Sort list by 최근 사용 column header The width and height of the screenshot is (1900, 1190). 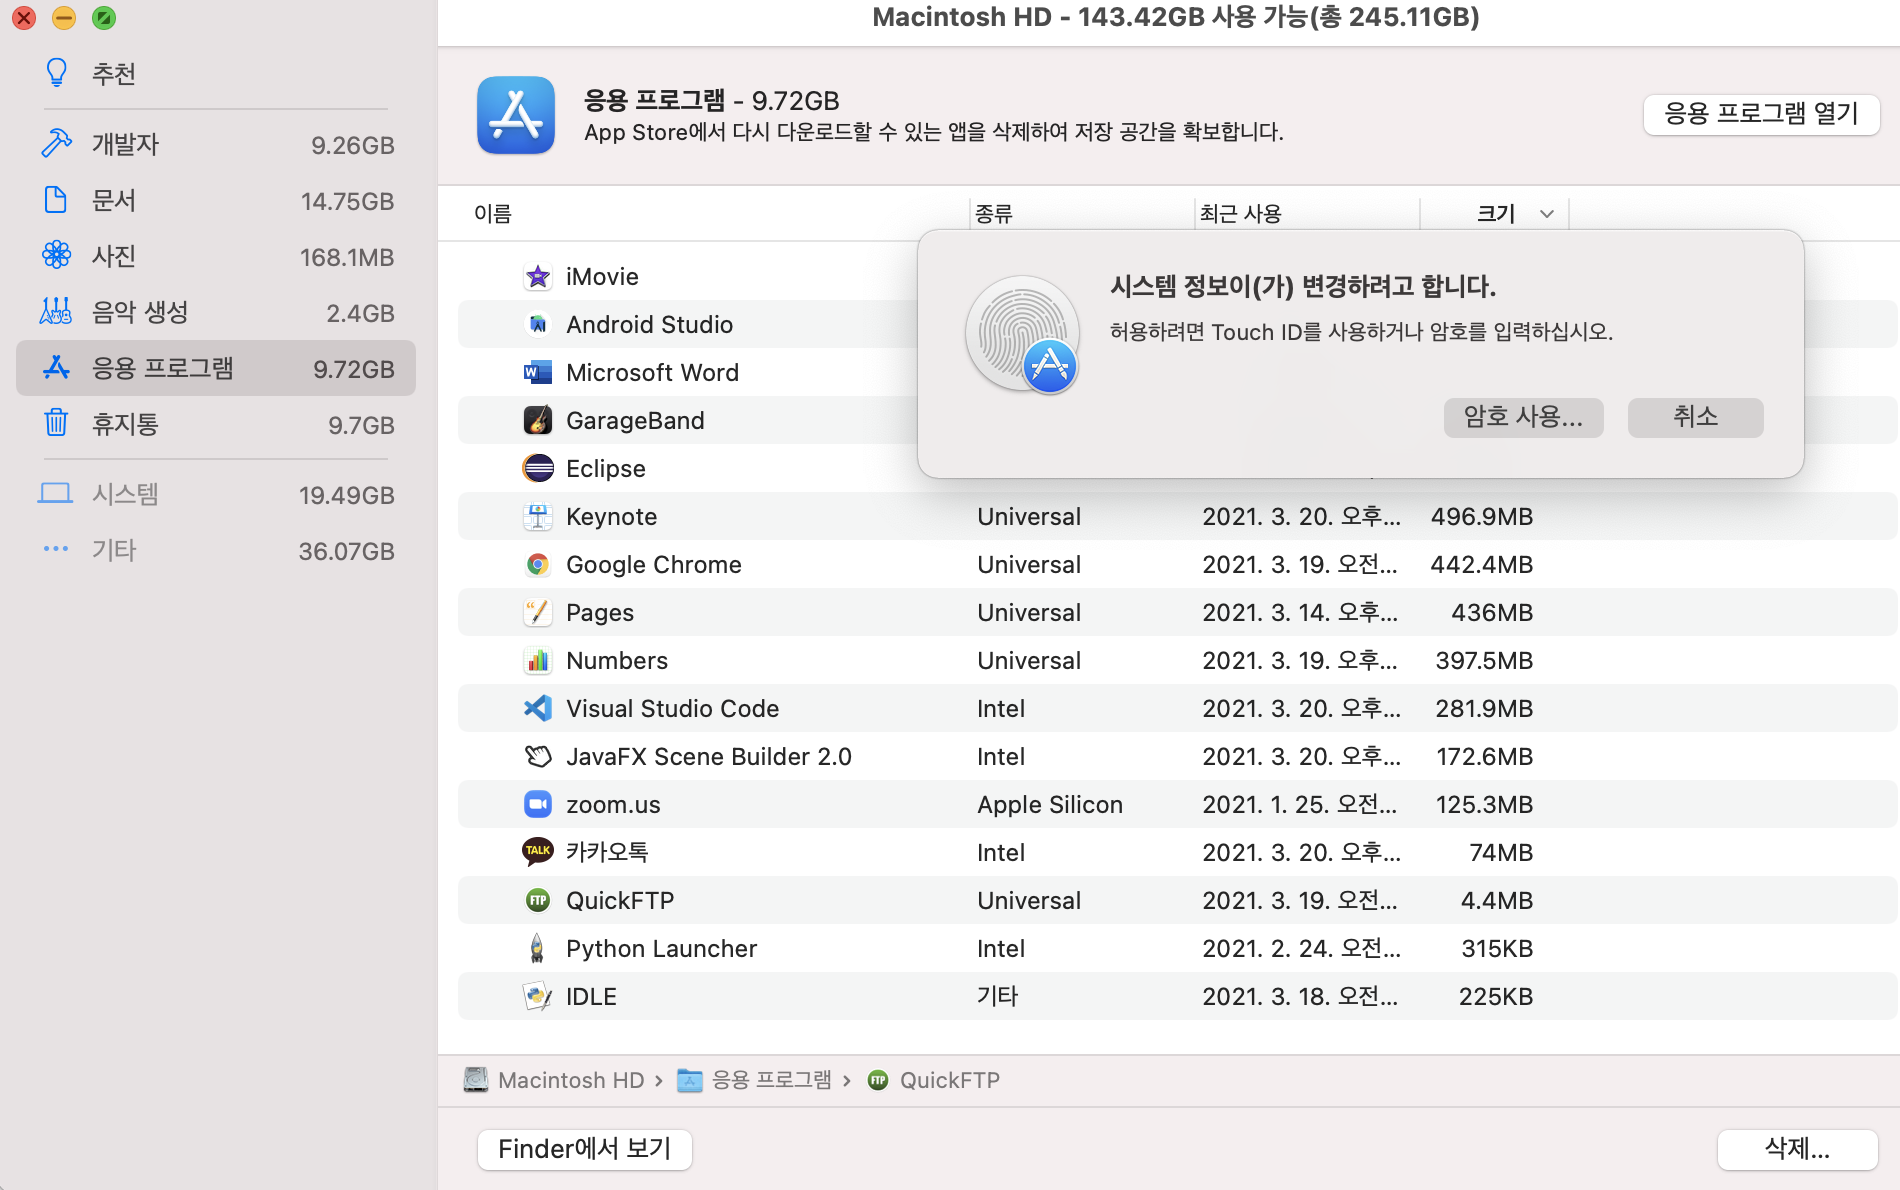(x=1241, y=214)
